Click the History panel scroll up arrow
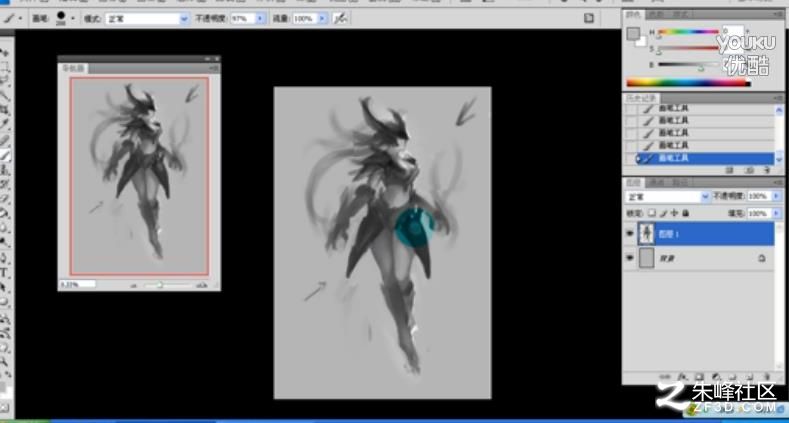This screenshot has width=789, height=423. click(x=779, y=110)
